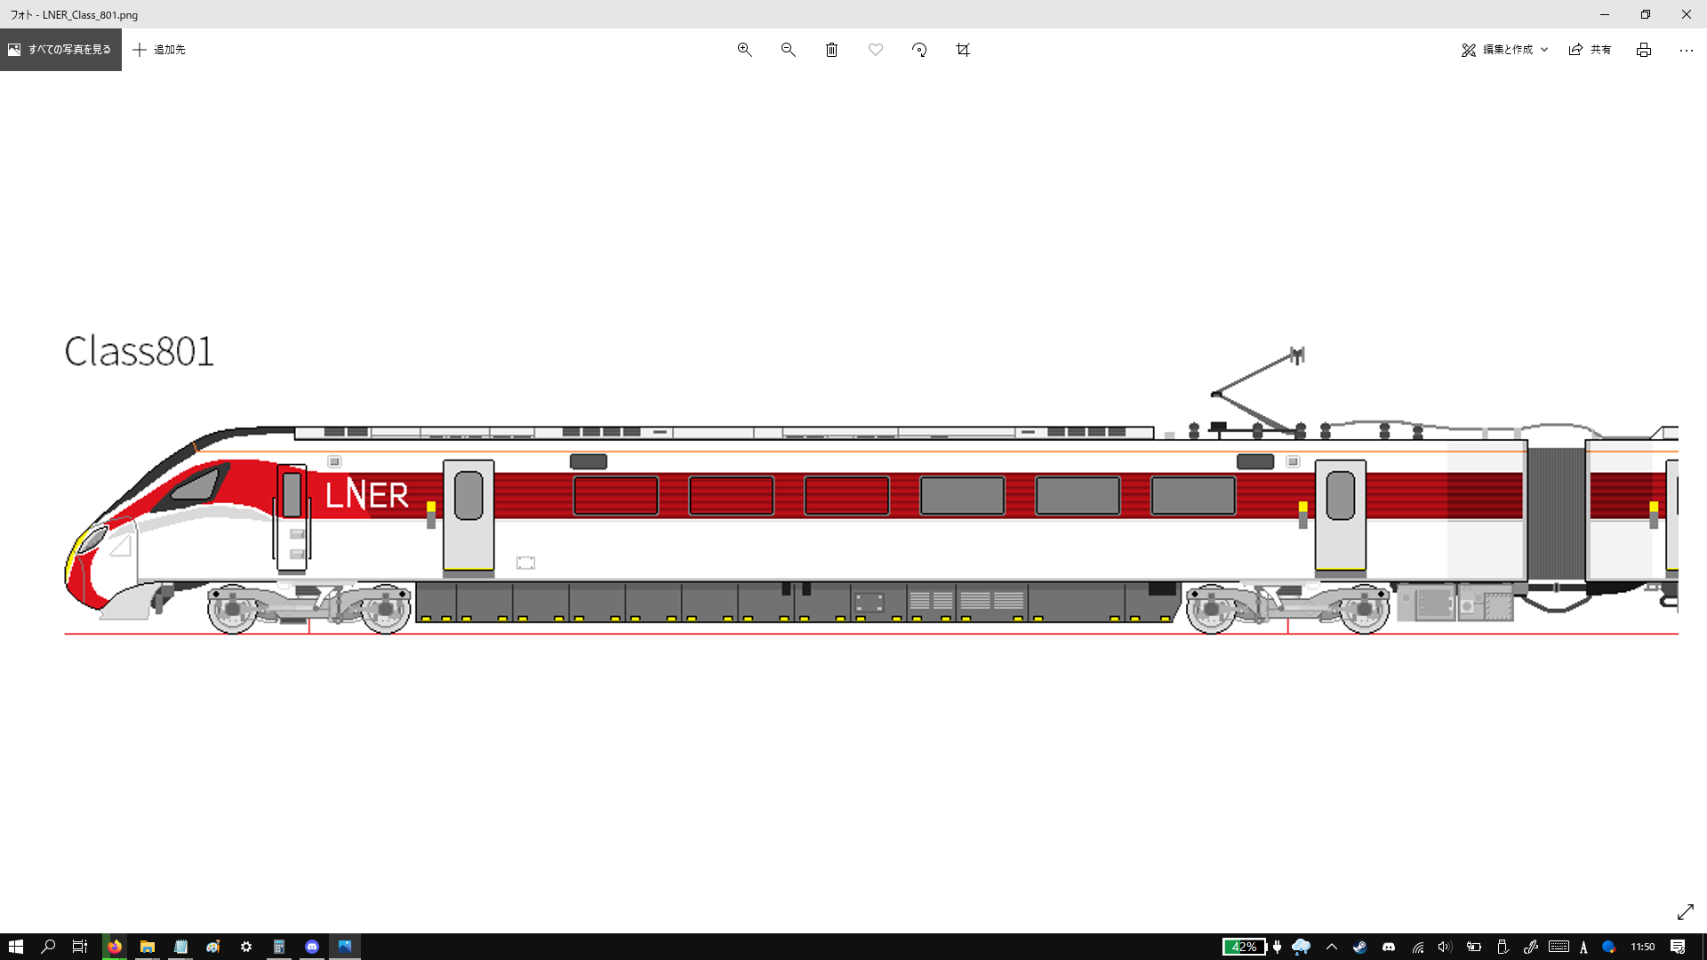Screen dimensions: 1707x960
Task: Click the 共有 share button
Action: tap(1590, 50)
